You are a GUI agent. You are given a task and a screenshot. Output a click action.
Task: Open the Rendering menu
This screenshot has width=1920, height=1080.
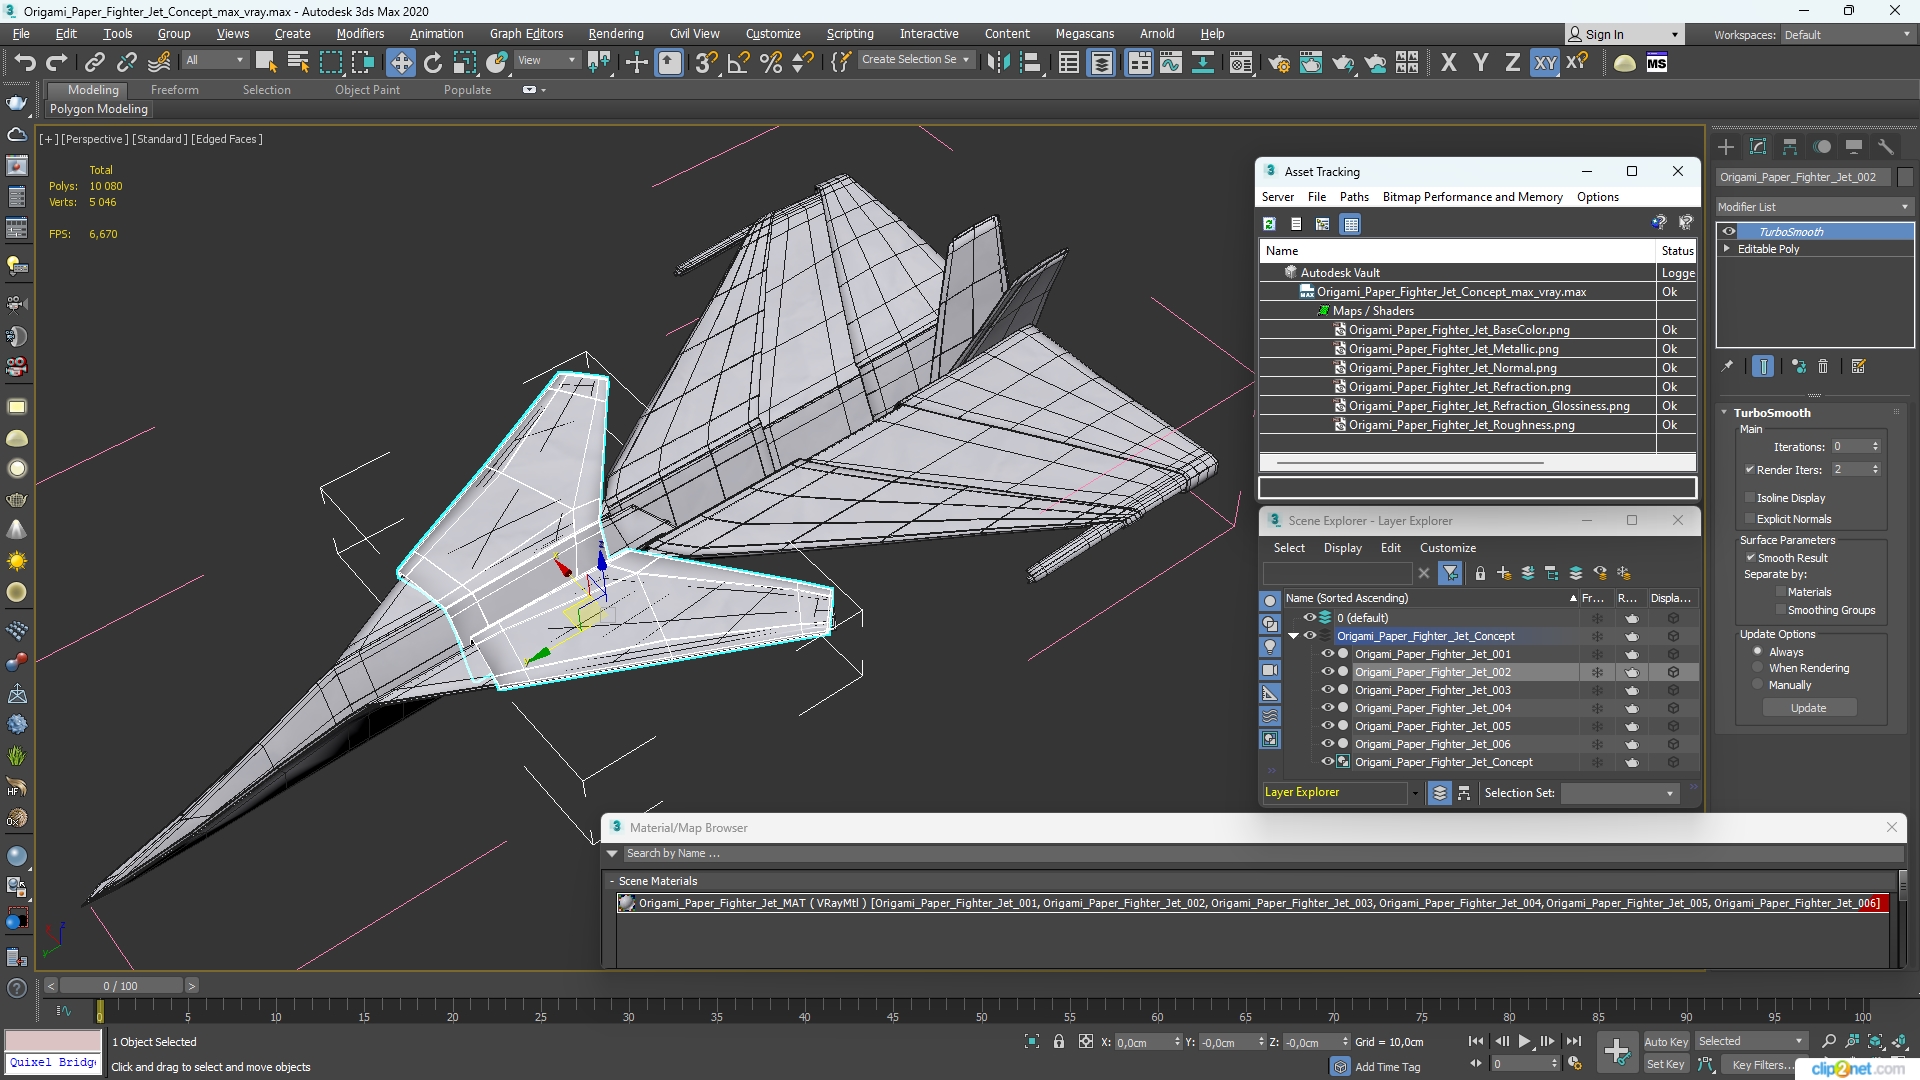point(616,34)
